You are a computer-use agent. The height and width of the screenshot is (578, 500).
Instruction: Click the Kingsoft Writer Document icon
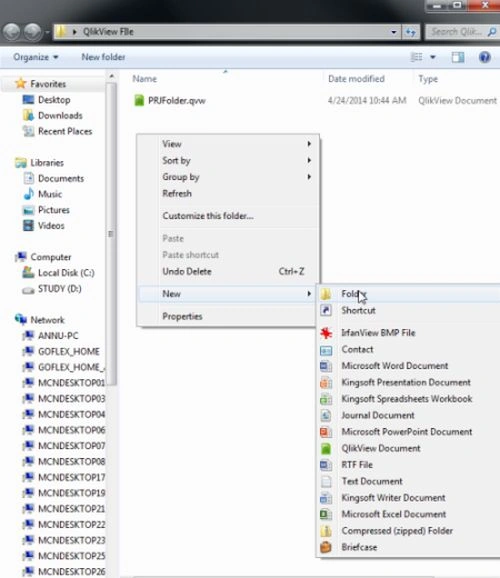click(326, 498)
